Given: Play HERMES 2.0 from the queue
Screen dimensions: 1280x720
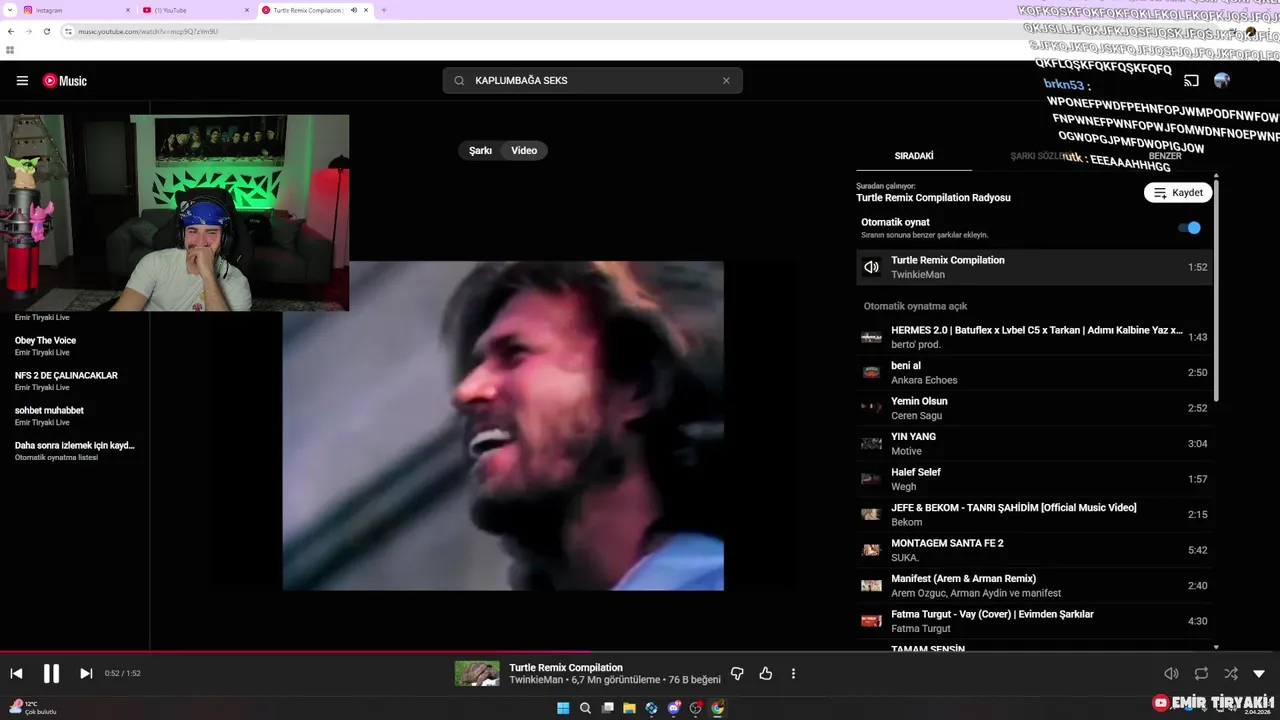Looking at the screenshot, I should [1035, 337].
